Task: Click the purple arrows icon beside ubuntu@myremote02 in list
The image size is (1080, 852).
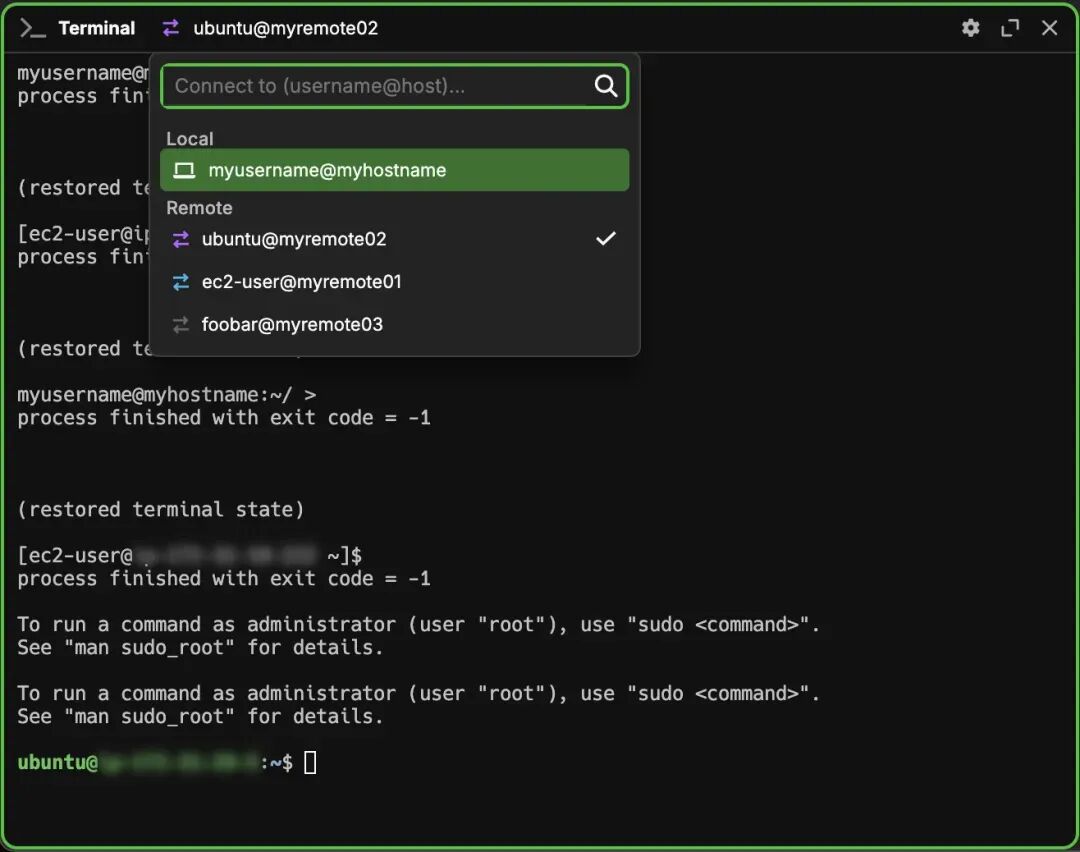Action: [x=180, y=239]
